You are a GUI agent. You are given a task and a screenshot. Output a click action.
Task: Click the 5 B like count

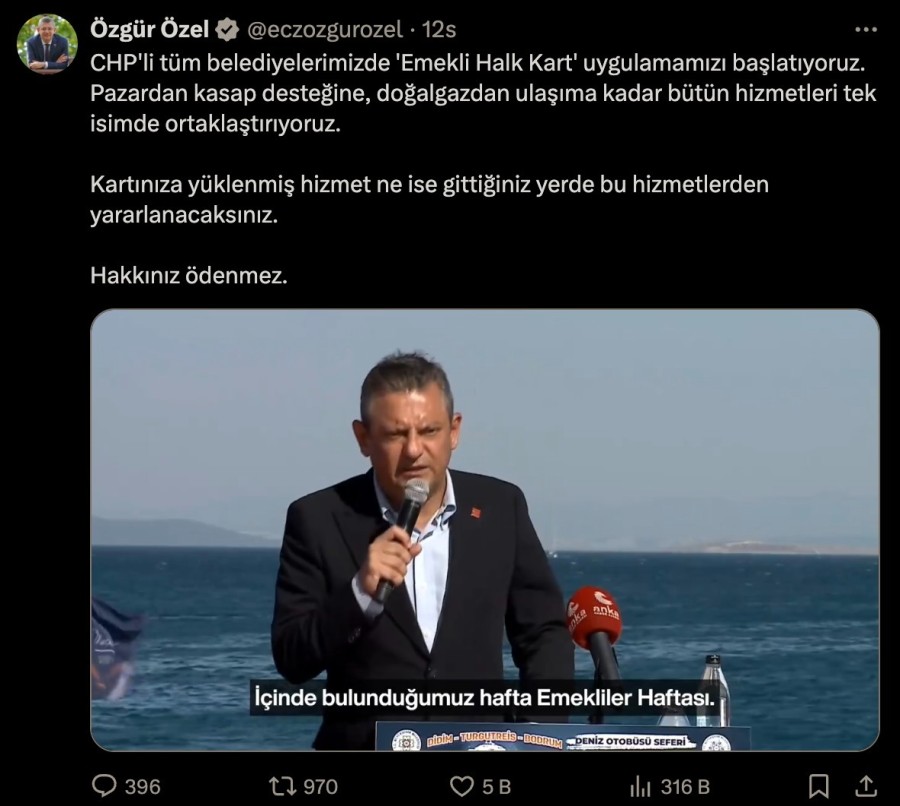click(496, 786)
